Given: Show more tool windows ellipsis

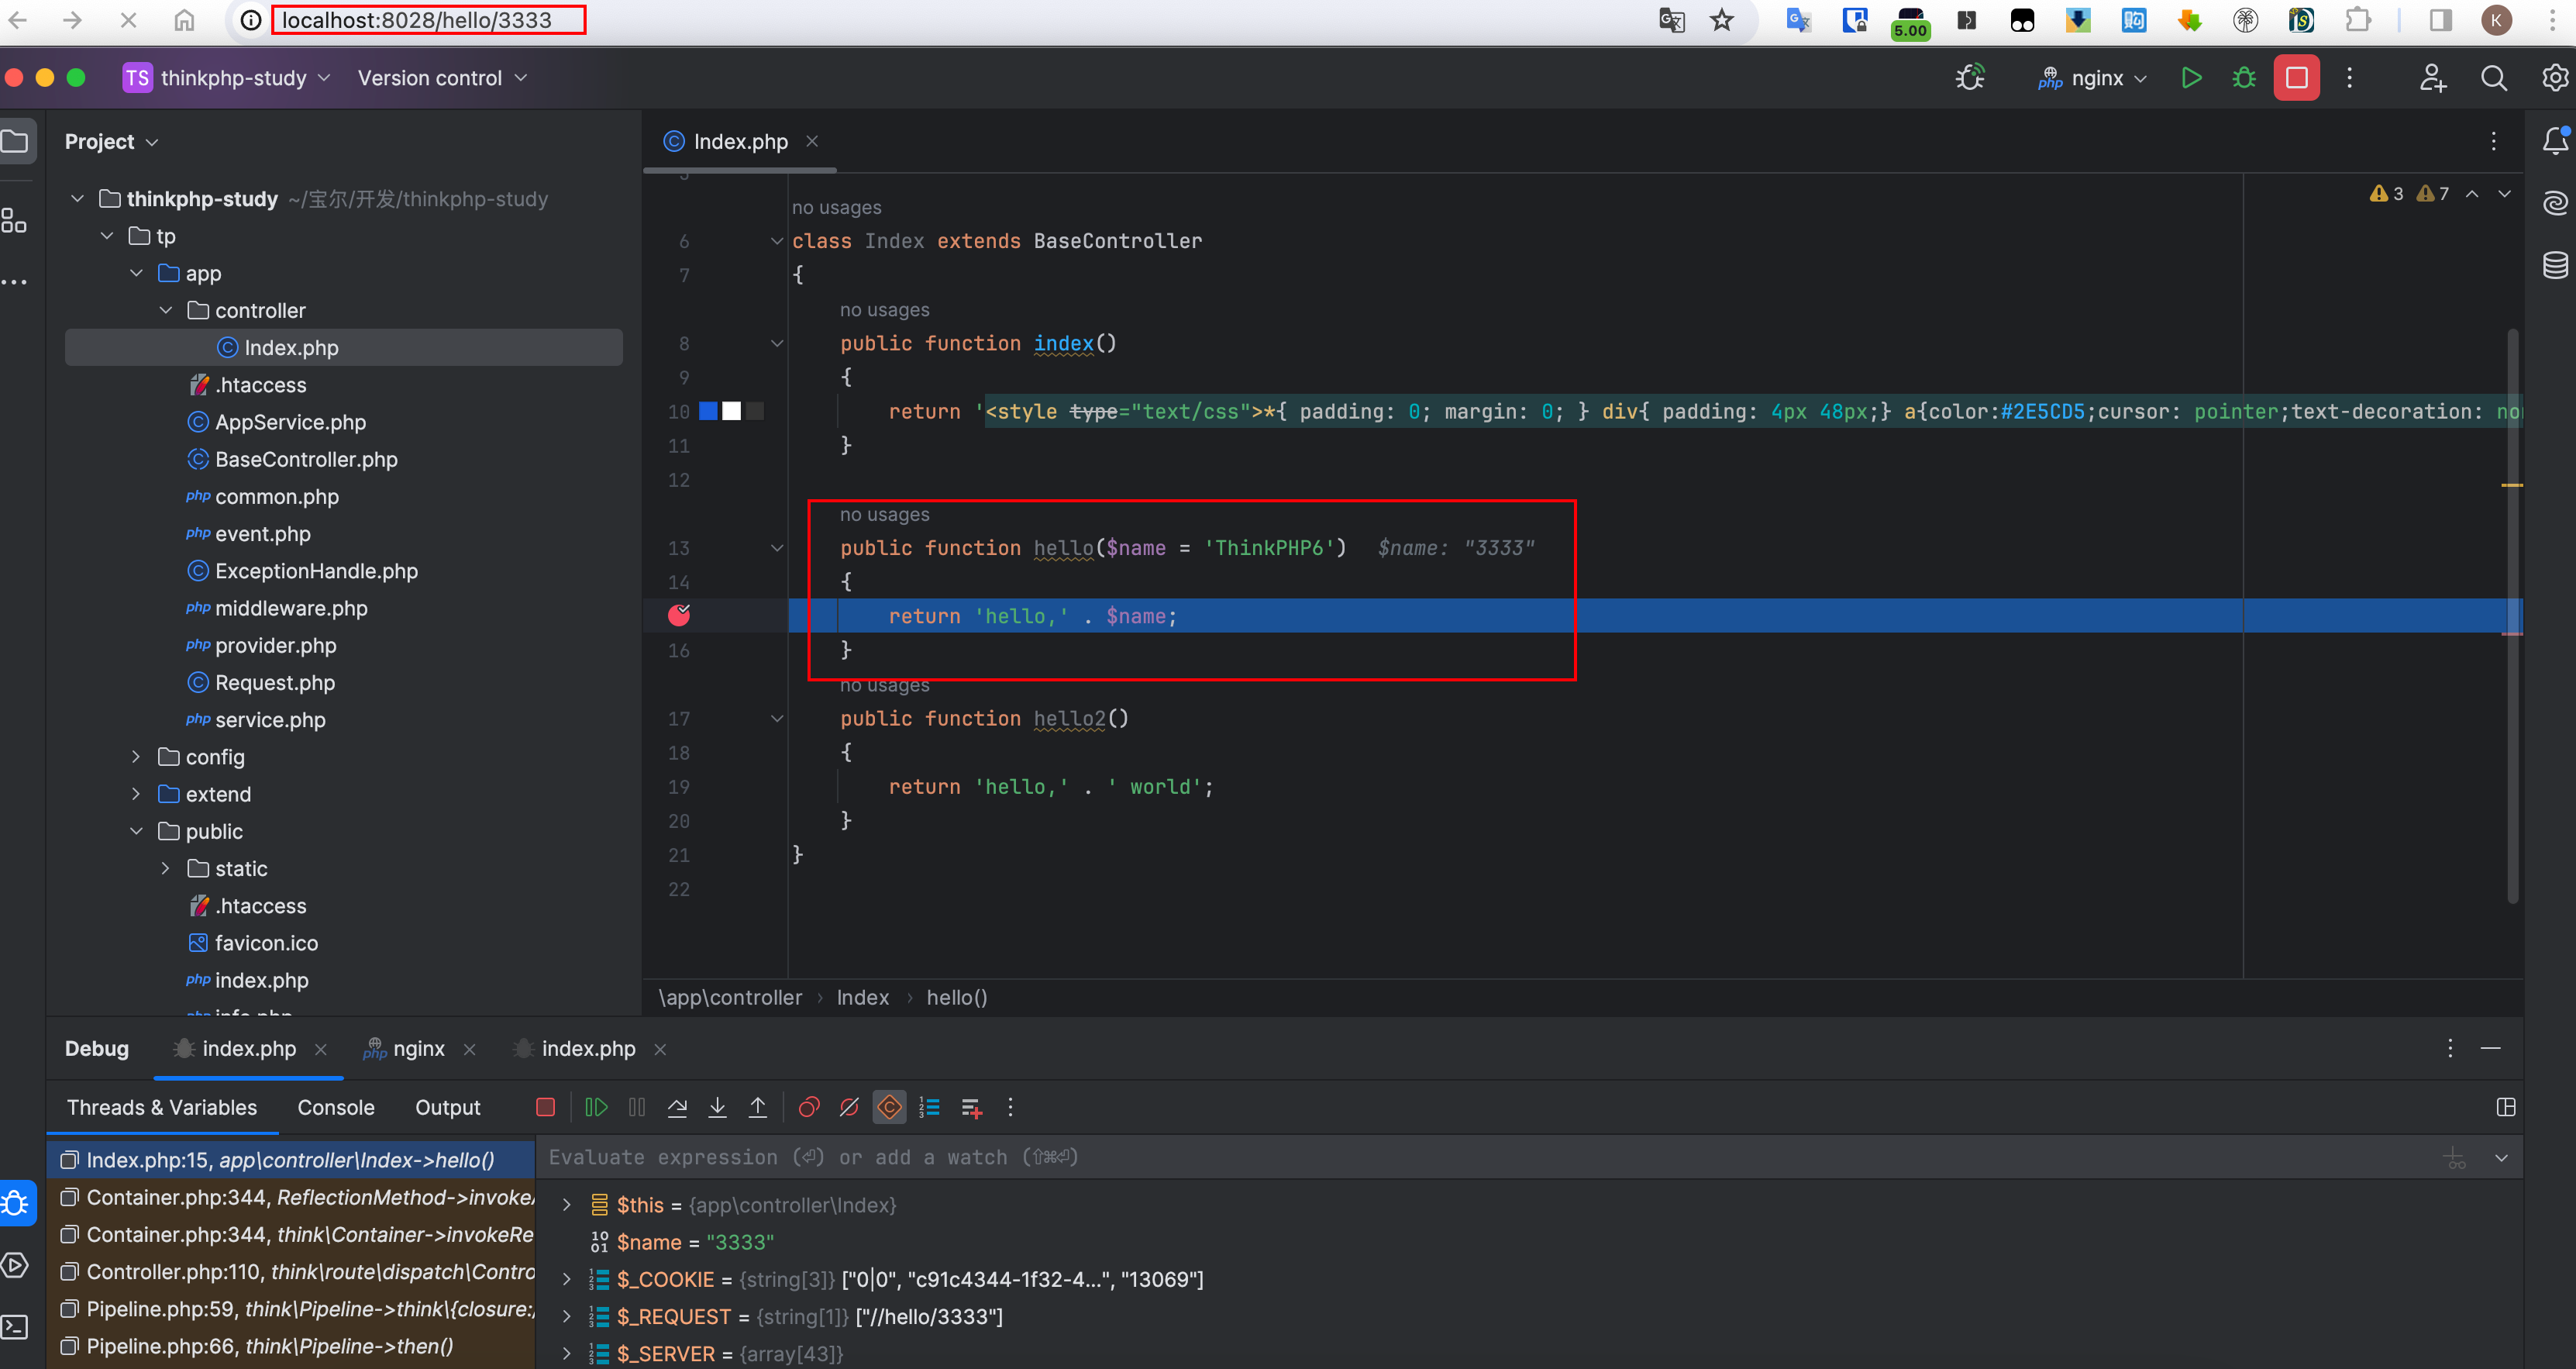Looking at the screenshot, I should click(x=14, y=282).
